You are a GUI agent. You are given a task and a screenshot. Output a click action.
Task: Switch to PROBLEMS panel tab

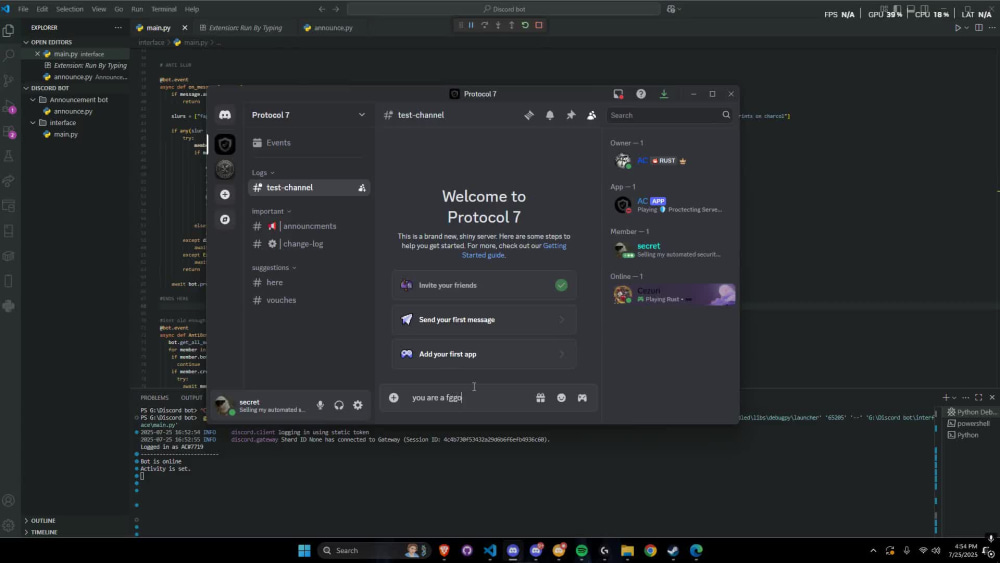(x=154, y=398)
